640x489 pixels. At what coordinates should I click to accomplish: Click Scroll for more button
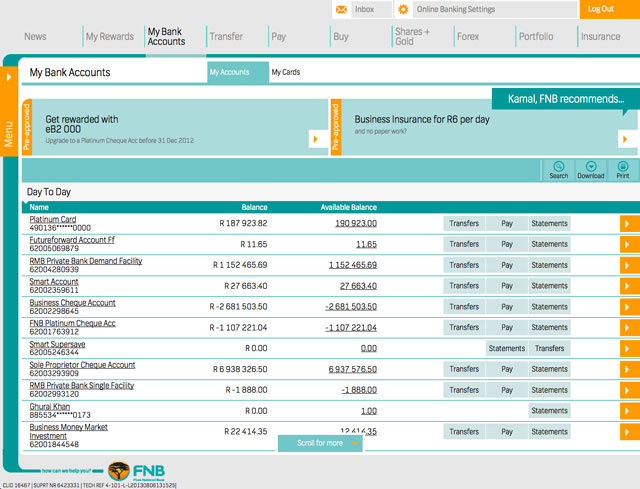[x=321, y=443]
